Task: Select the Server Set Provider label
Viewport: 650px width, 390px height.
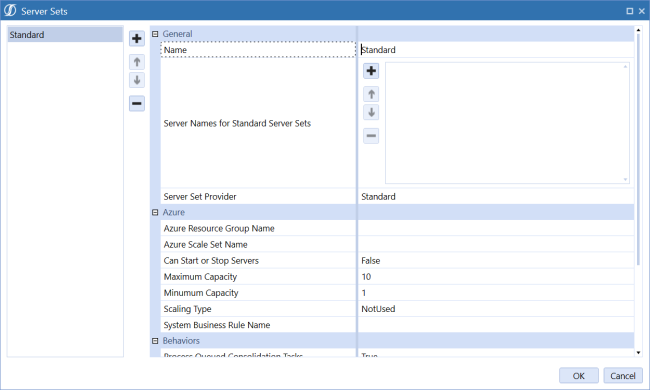Action: pos(200,196)
